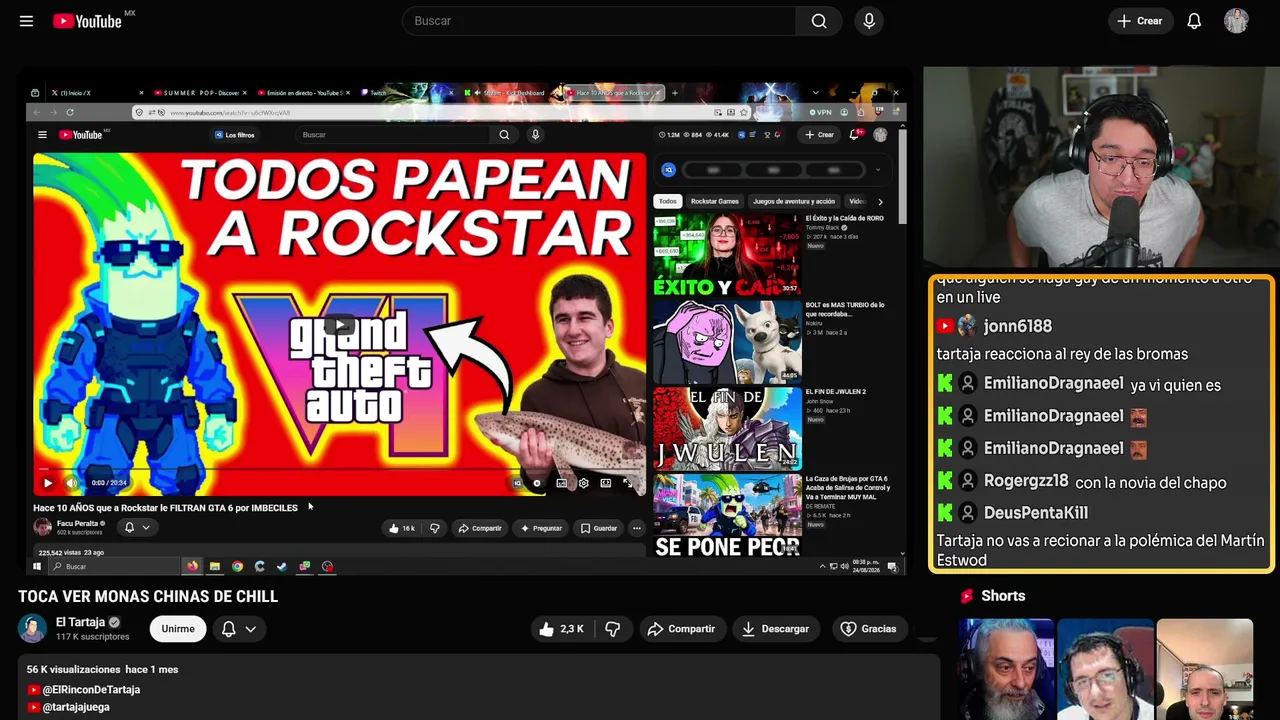Image resolution: width=1280 pixels, height=720 pixels.
Task: Open the YouTube guide hamburger menu
Action: pos(26,21)
